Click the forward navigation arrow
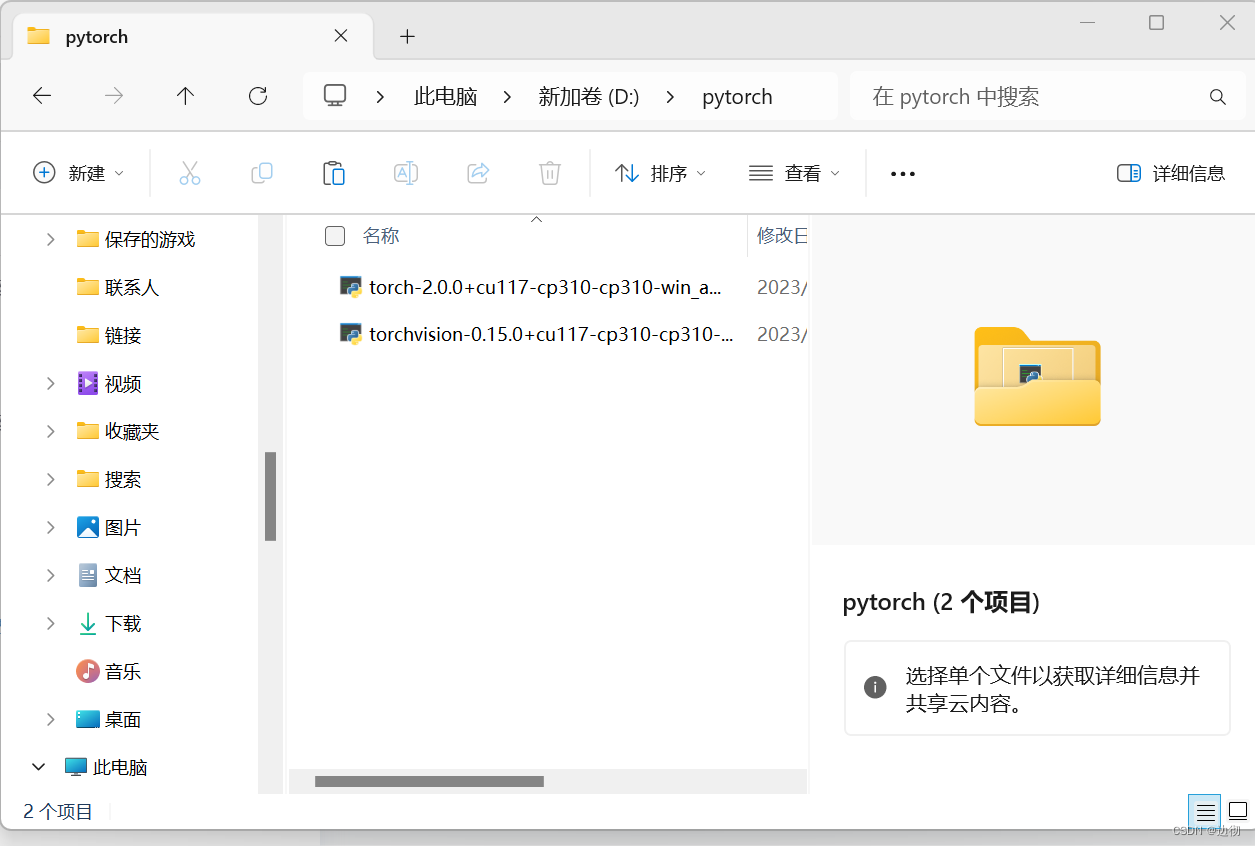The image size is (1255, 846). (x=114, y=96)
